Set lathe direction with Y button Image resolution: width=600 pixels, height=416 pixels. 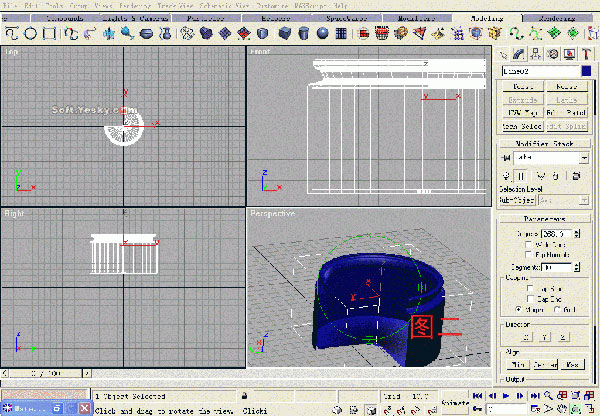click(x=545, y=337)
